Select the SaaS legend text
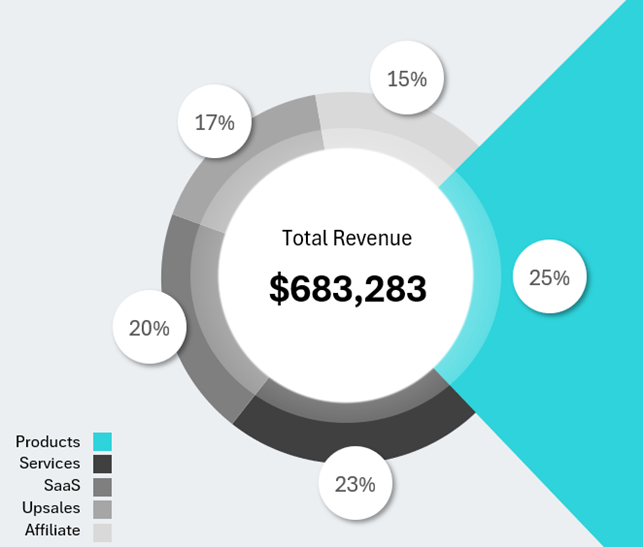The width and height of the screenshot is (643, 547). pyautogui.click(x=62, y=486)
